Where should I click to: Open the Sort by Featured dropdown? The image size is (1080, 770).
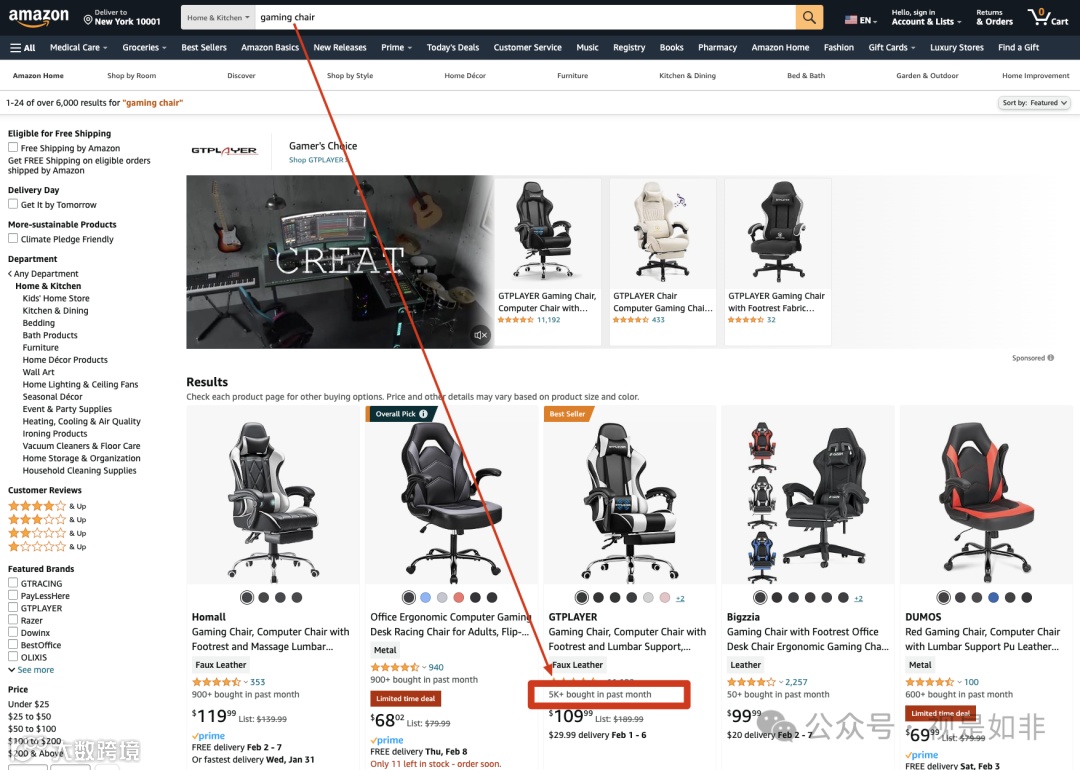click(x=1034, y=103)
